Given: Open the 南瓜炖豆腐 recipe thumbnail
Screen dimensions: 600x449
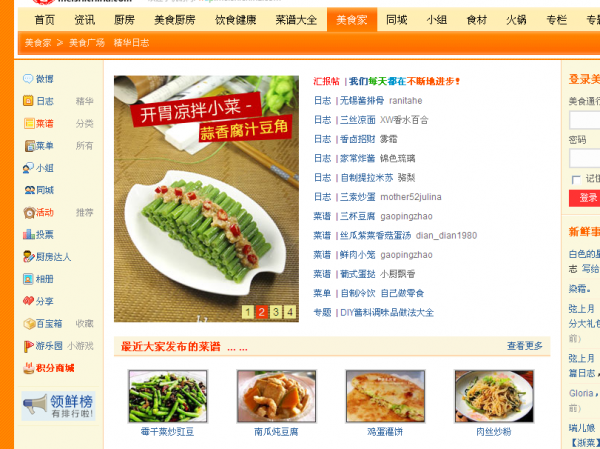Looking at the screenshot, I should tap(276, 396).
